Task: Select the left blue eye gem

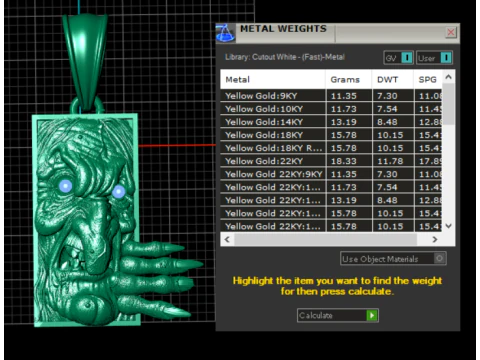Action: [66, 186]
